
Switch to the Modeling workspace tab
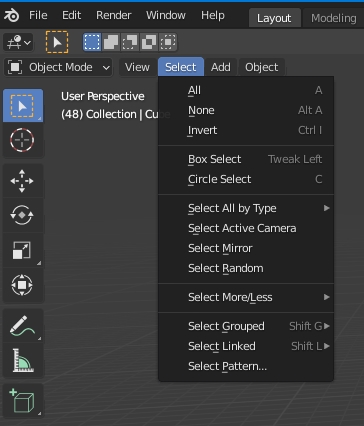[x=333, y=18]
